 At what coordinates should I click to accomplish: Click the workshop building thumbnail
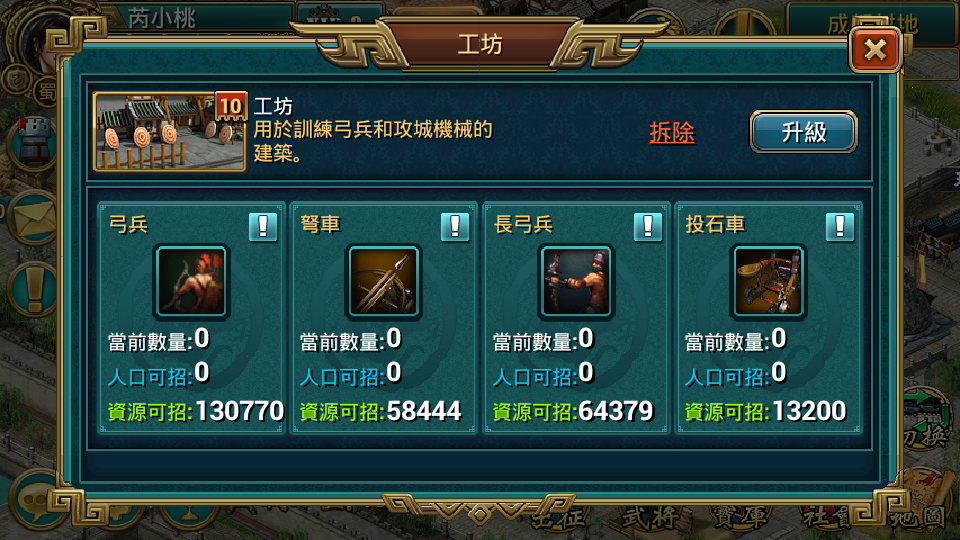pyautogui.click(x=170, y=131)
